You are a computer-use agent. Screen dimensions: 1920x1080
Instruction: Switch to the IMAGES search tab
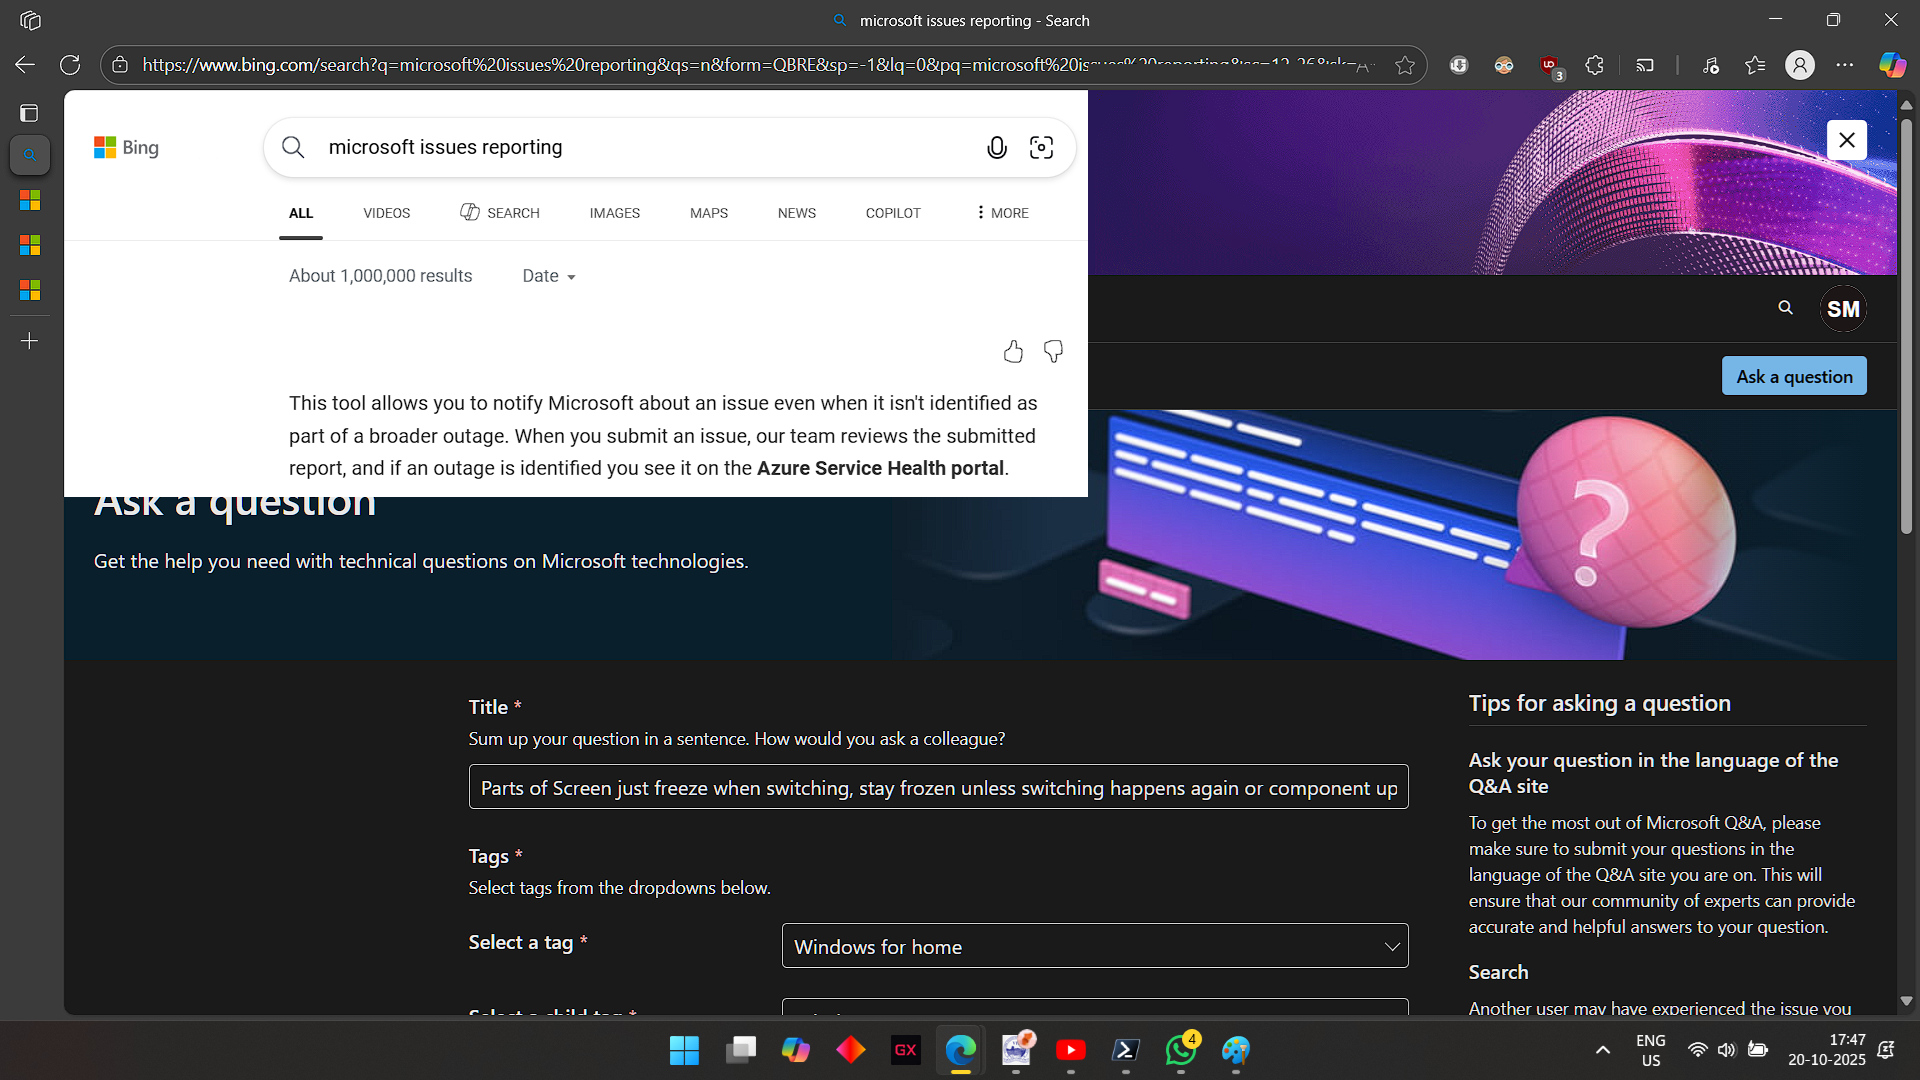click(x=614, y=213)
